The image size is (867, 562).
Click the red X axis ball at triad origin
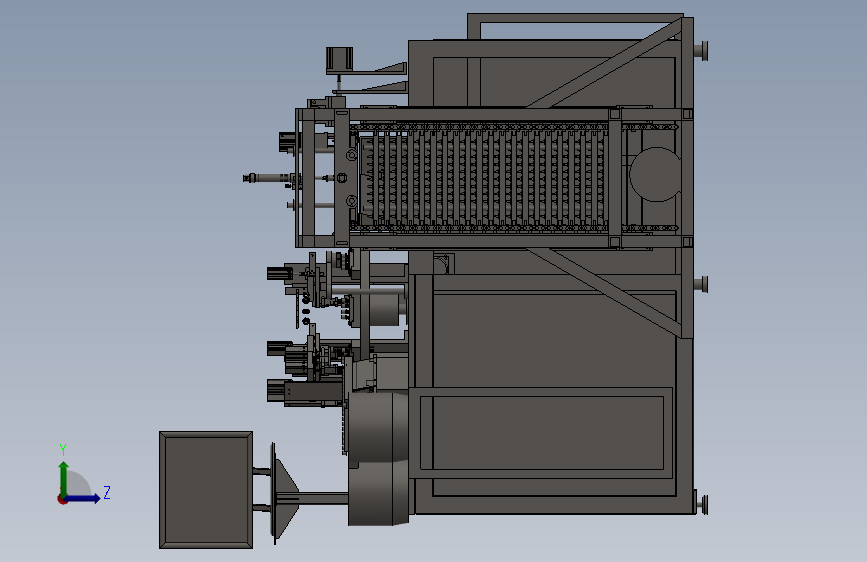point(62,499)
